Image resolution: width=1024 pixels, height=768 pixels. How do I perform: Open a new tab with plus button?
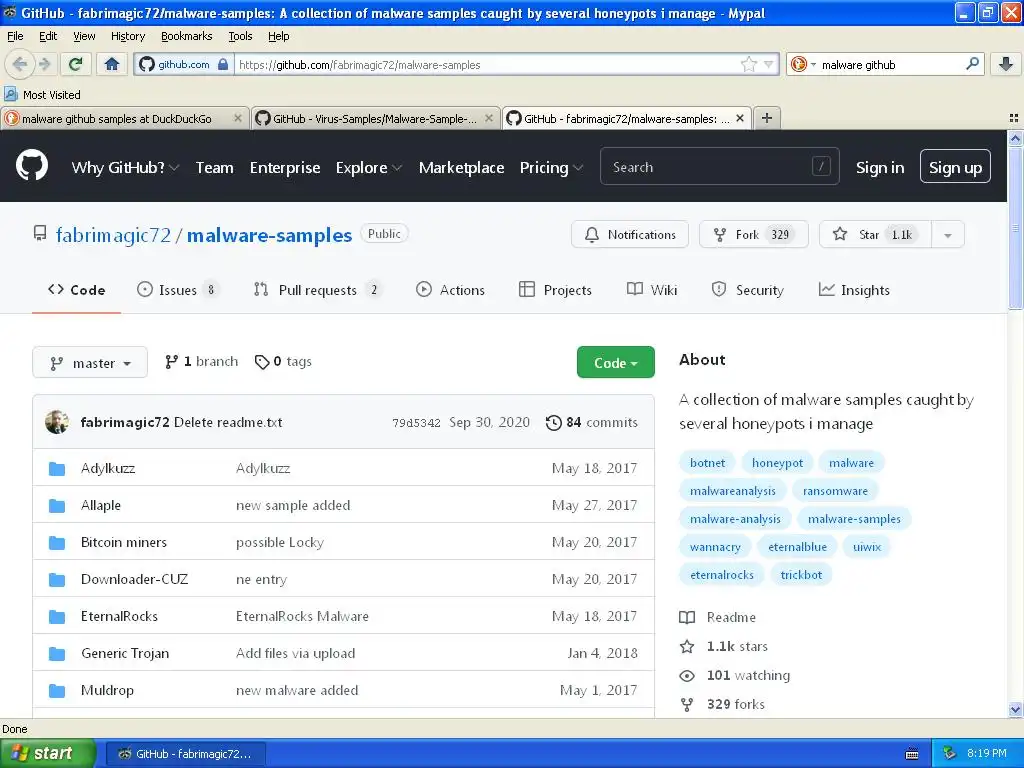(x=767, y=118)
